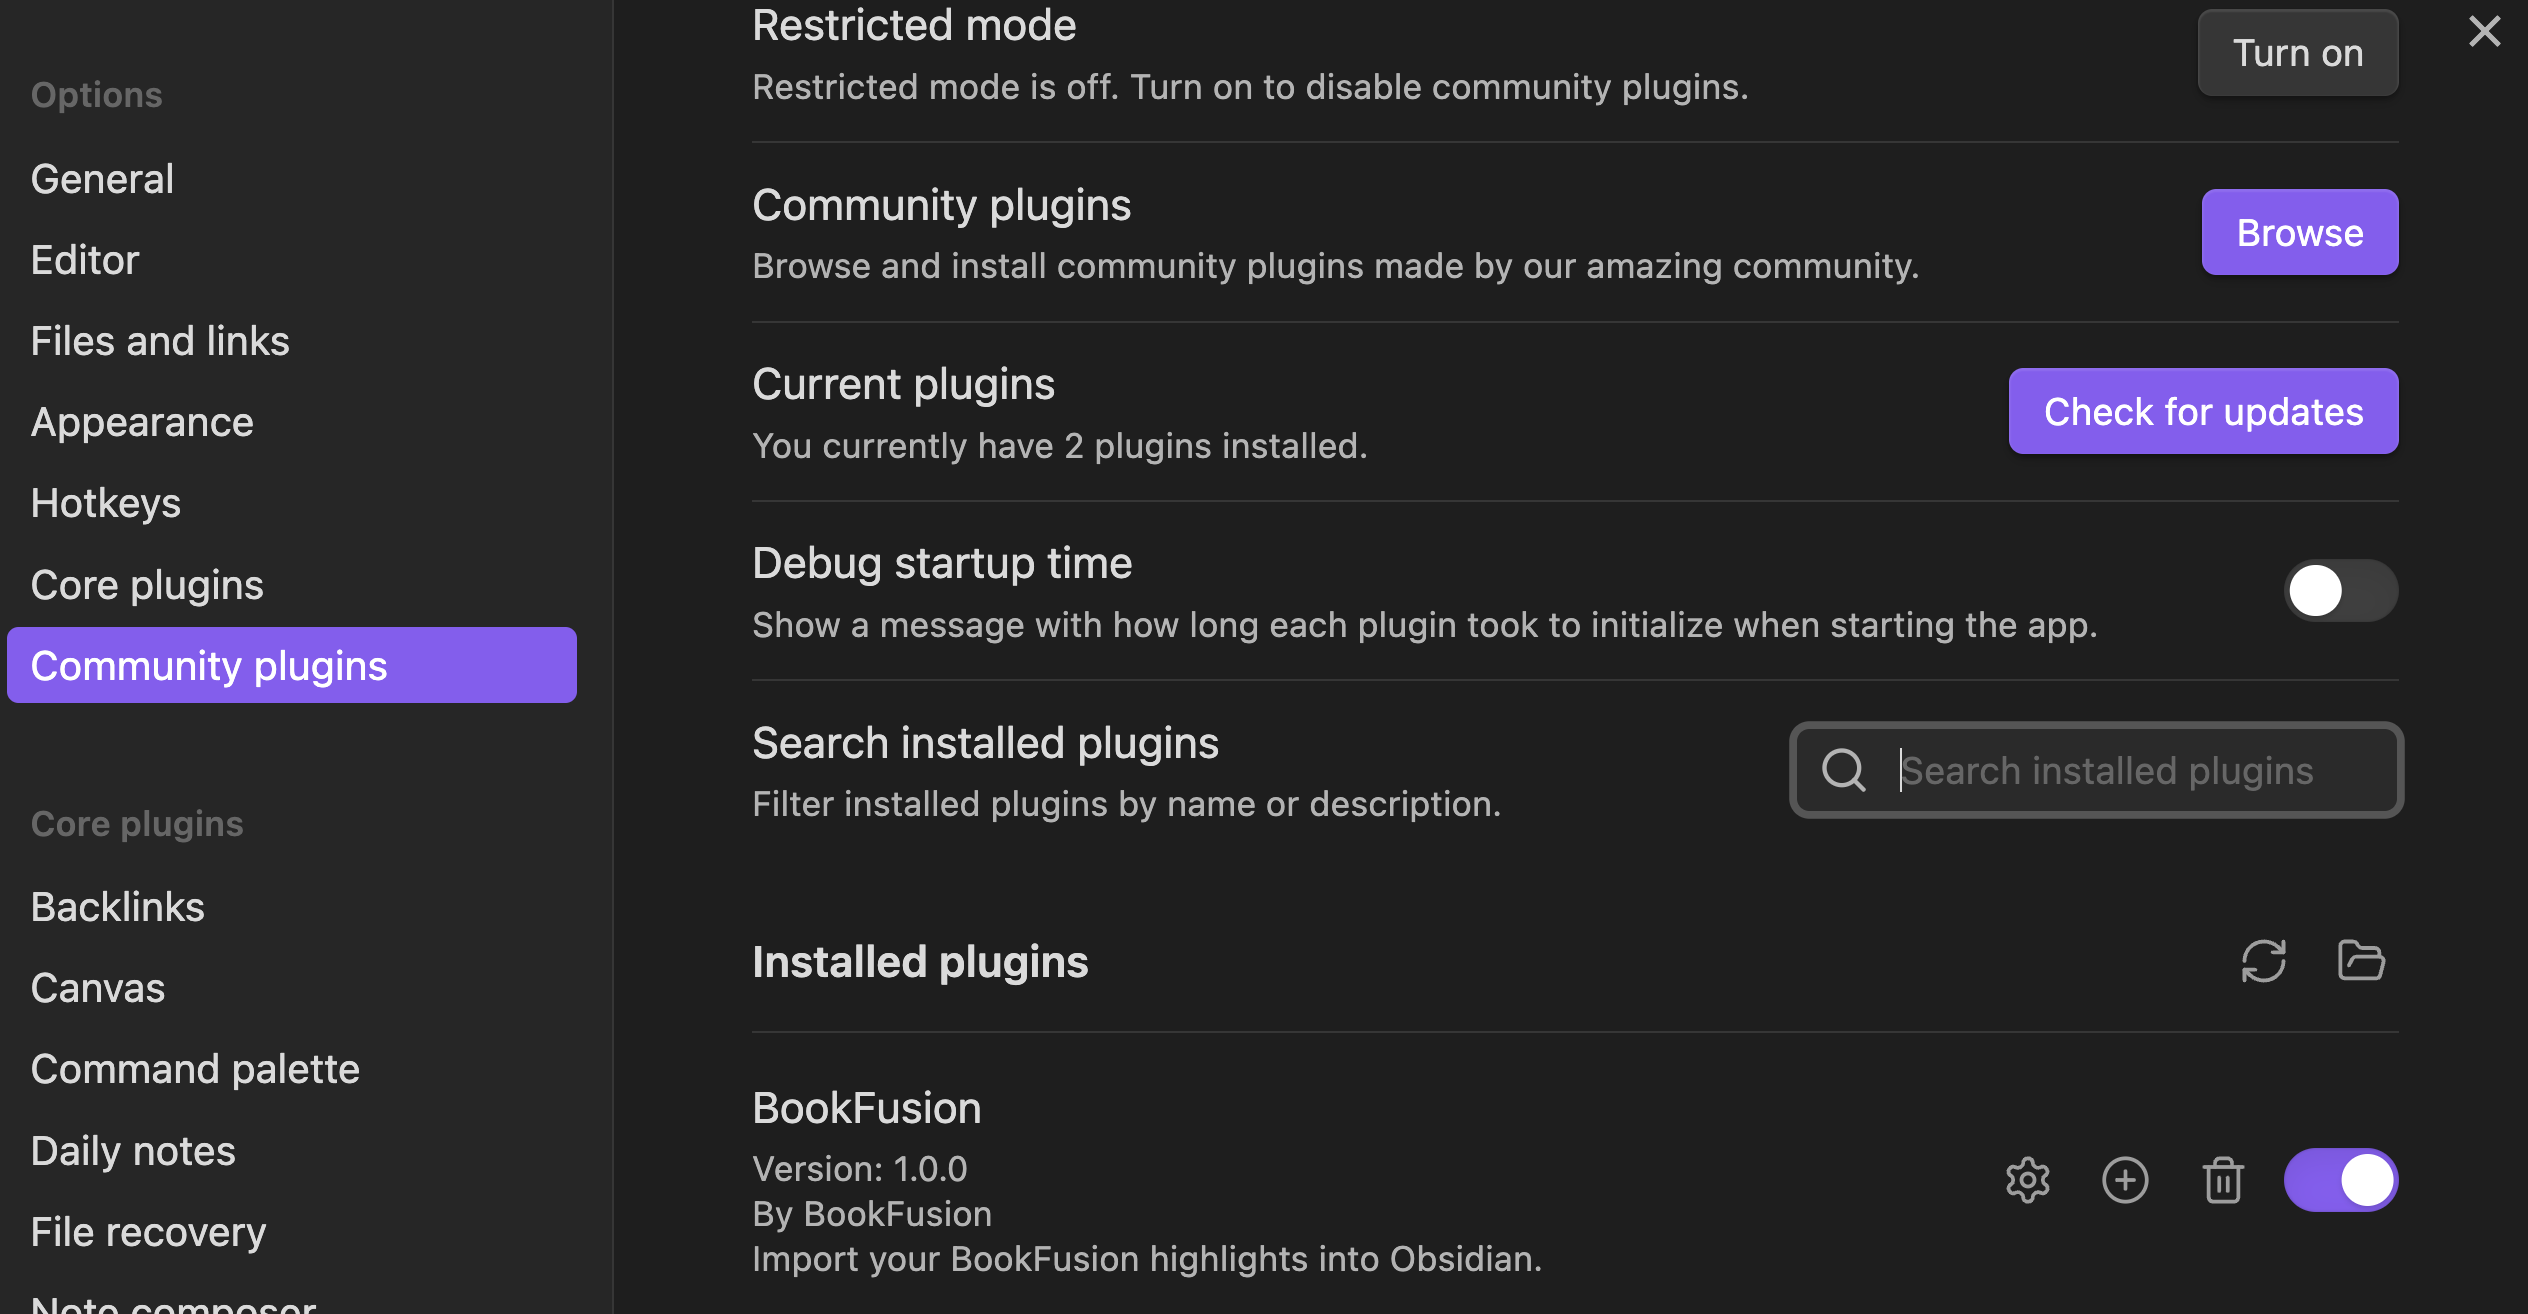Click the search magnifier icon
Image resolution: width=2528 pixels, height=1314 pixels.
pos(1843,770)
